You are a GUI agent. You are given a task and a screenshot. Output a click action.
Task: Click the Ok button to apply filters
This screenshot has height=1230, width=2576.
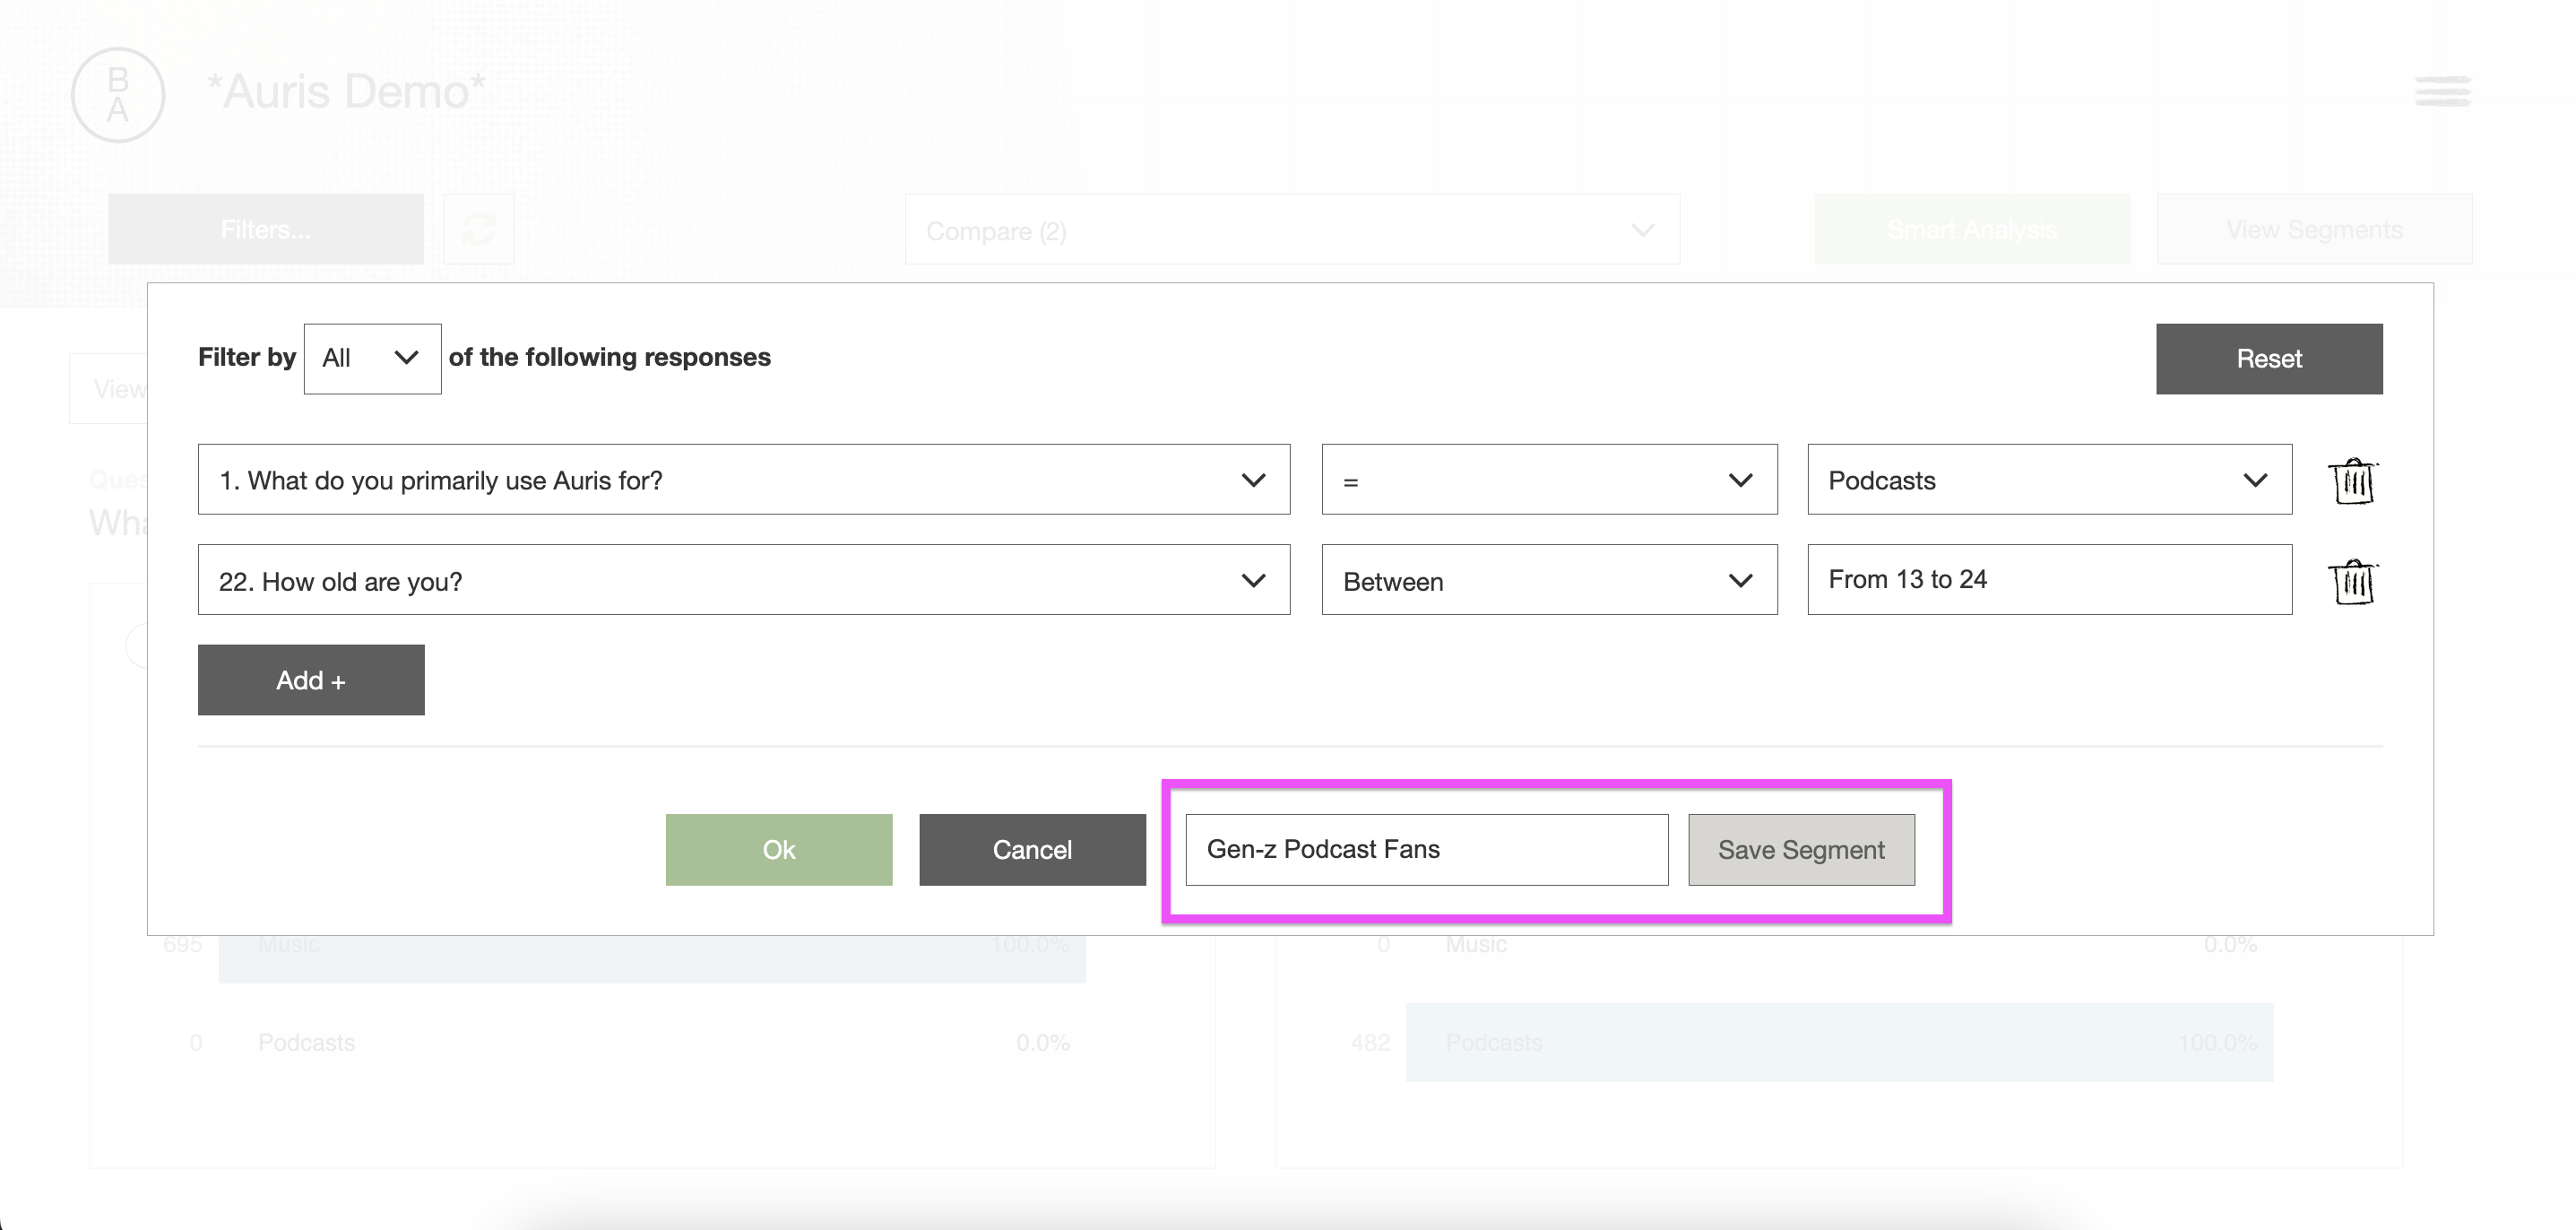tap(779, 849)
